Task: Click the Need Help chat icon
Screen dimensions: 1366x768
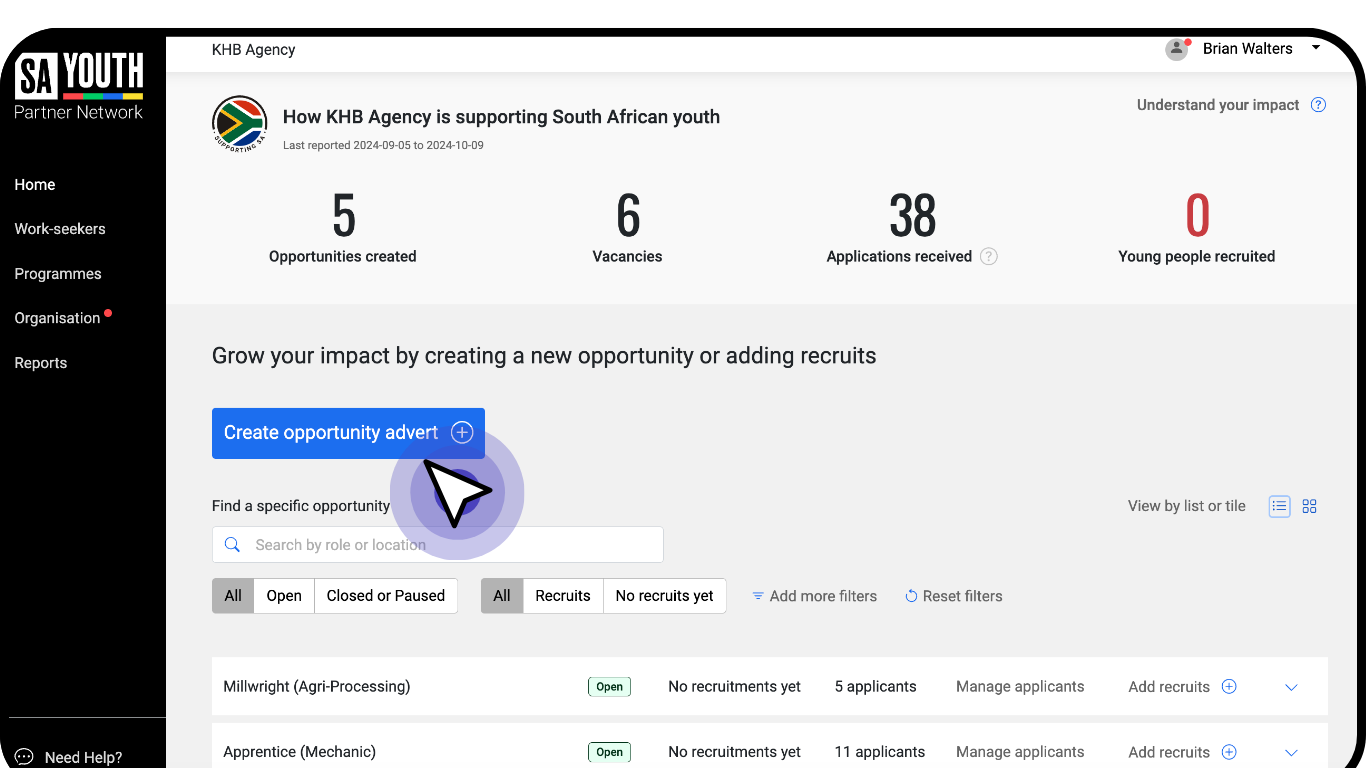Action: pyautogui.click(x=24, y=757)
